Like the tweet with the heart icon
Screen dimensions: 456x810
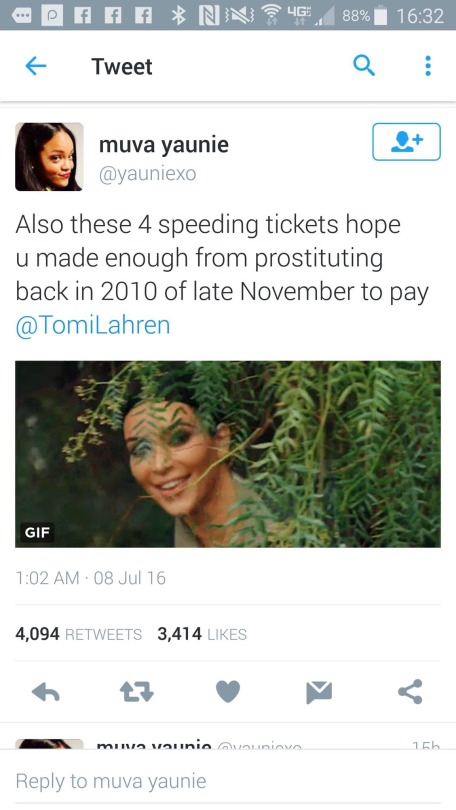pos(228,692)
